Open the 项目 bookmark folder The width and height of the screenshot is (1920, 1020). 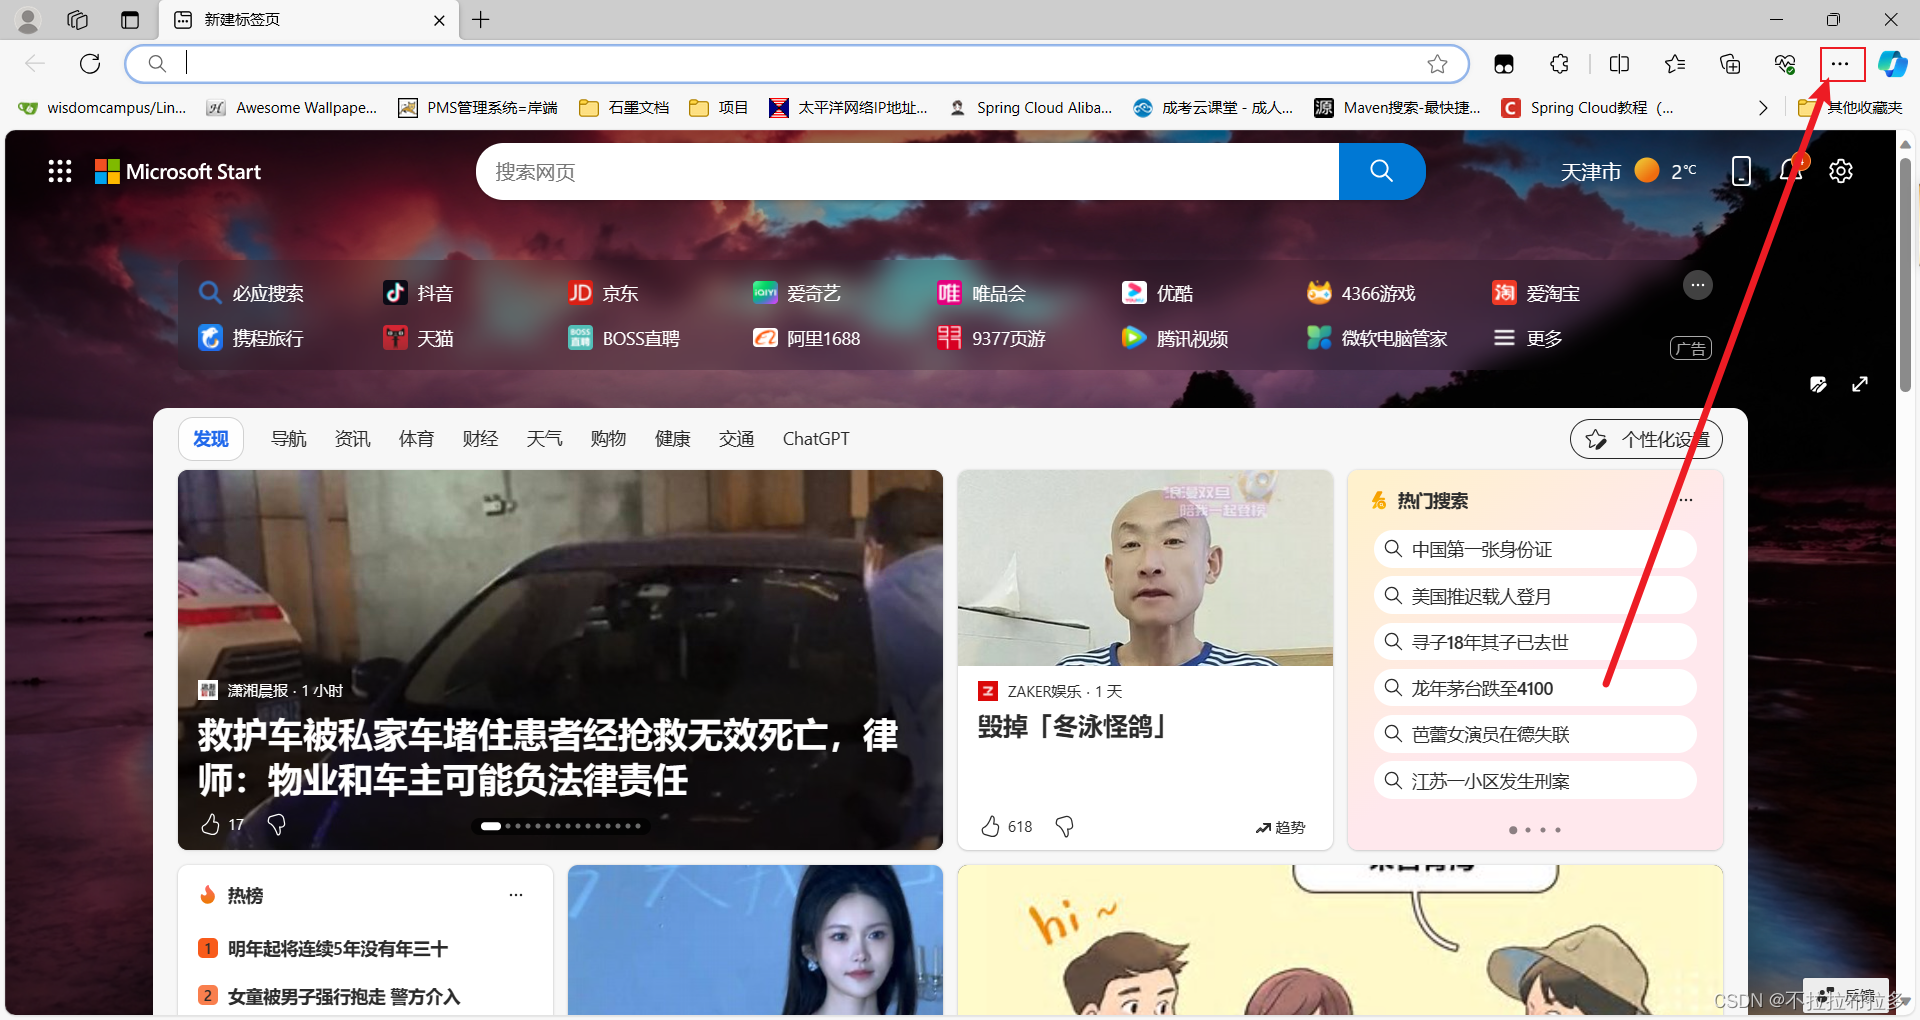(719, 107)
